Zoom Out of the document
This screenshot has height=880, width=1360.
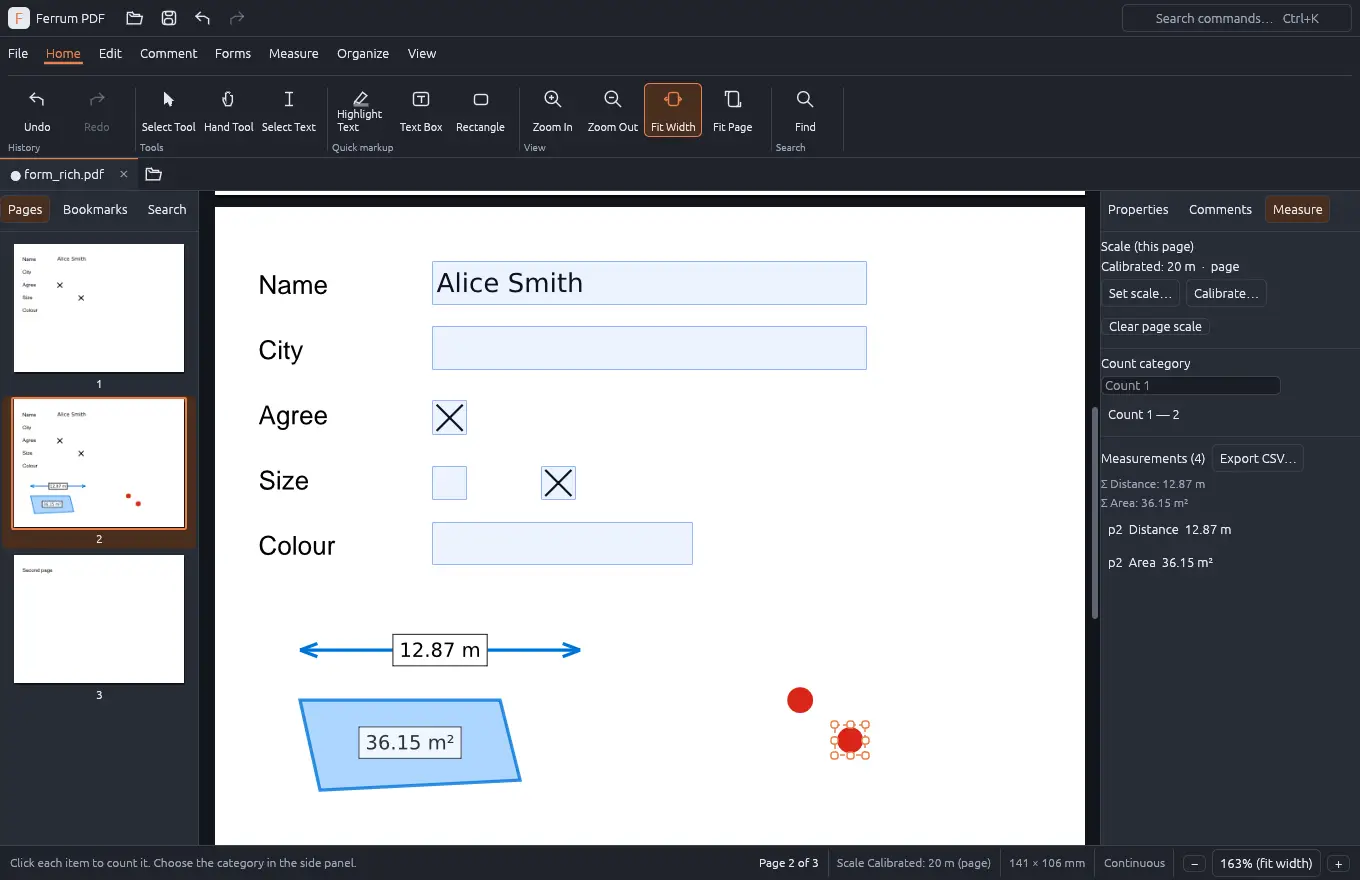pos(613,110)
